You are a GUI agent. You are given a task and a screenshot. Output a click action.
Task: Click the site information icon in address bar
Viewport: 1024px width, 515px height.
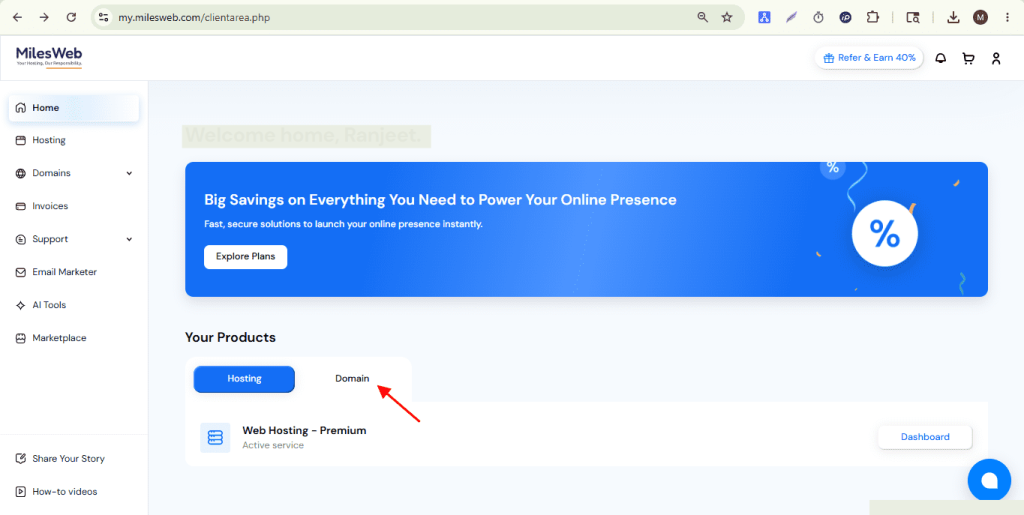tap(103, 18)
